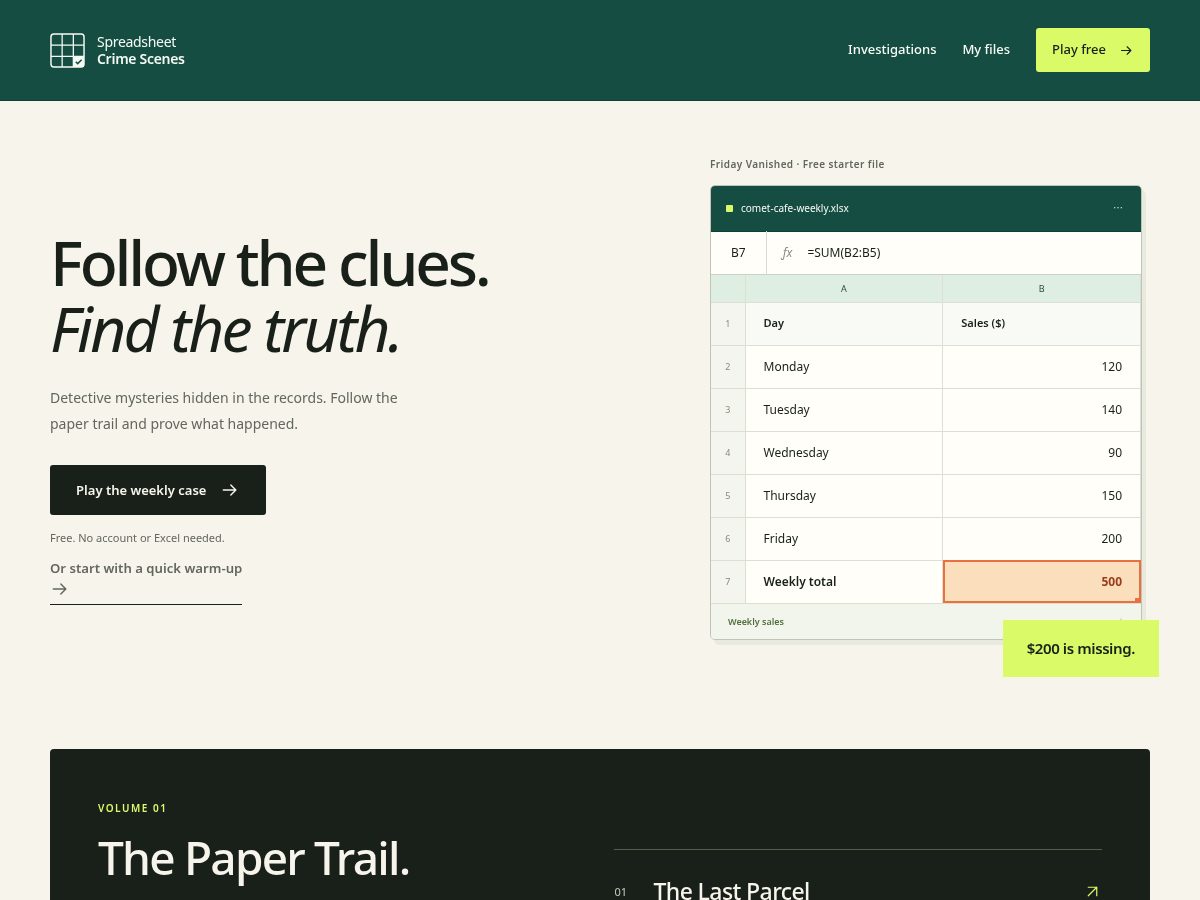
Task: Click the "VOLUME 01" label
Action: pos(132,808)
